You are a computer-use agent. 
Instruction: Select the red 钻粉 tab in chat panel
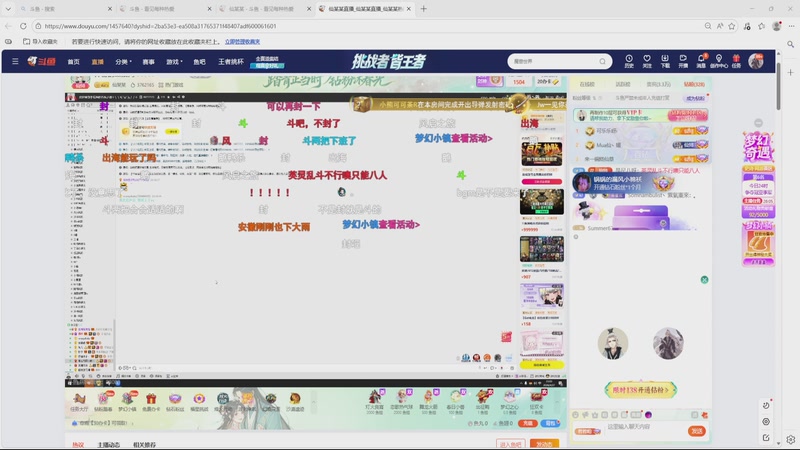[x=694, y=84]
